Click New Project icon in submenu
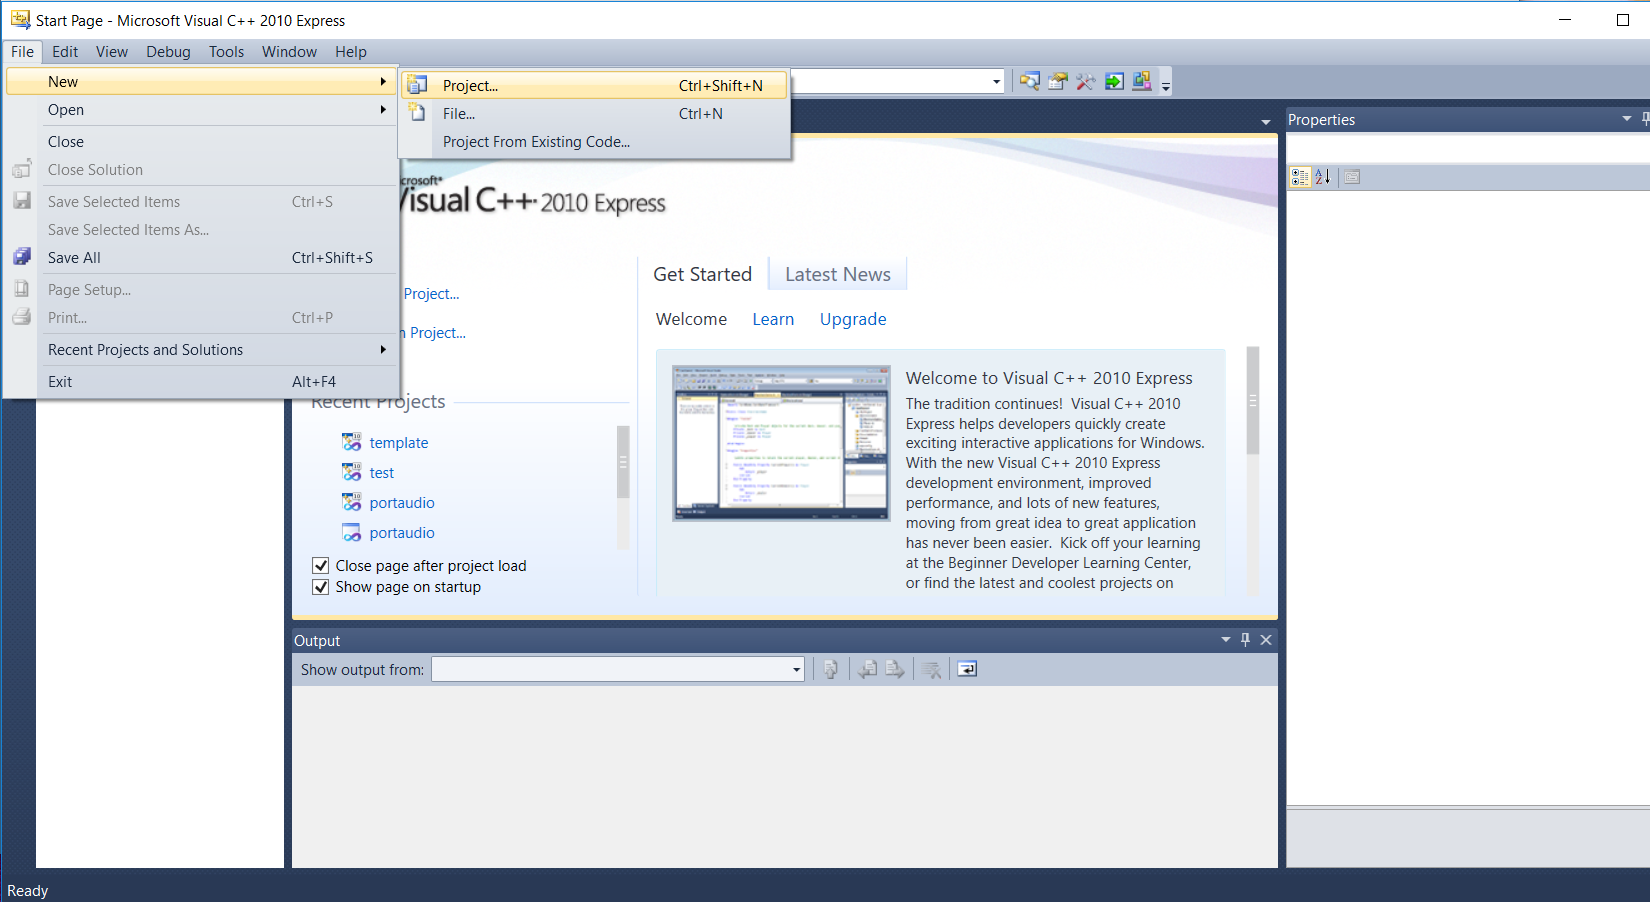The image size is (1650, 902). coord(417,85)
